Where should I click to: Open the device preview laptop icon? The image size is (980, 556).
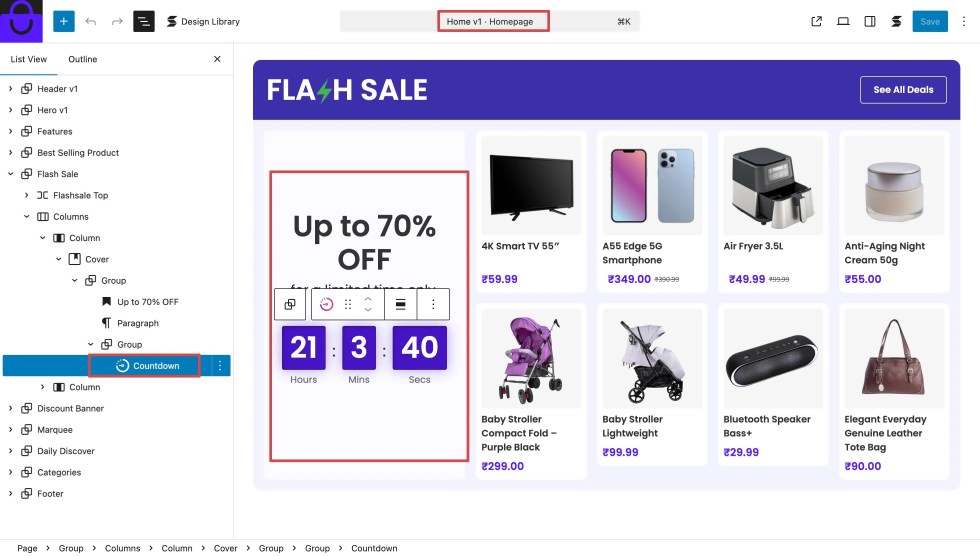843,21
